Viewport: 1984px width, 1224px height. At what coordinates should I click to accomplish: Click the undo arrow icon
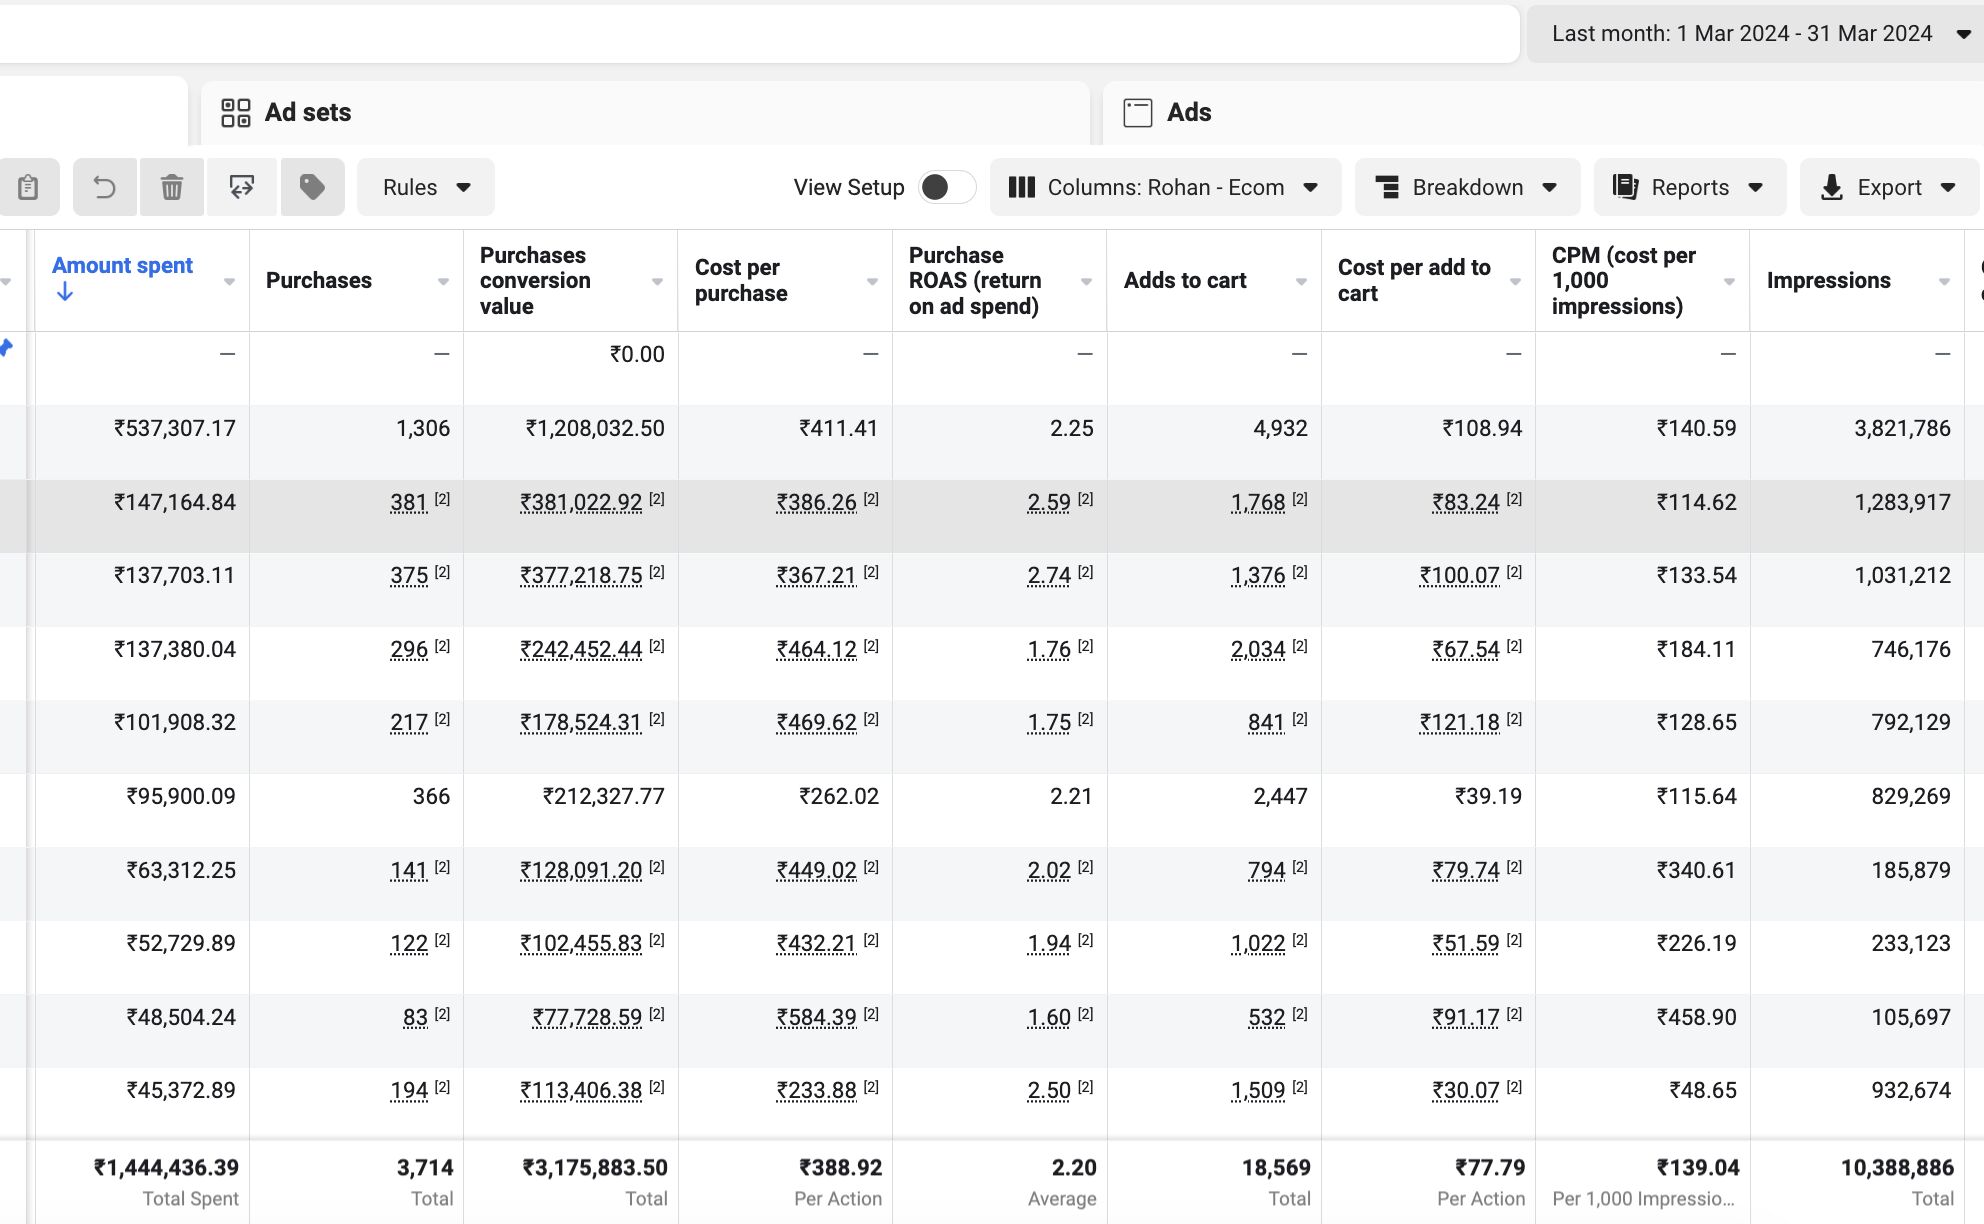click(x=104, y=187)
